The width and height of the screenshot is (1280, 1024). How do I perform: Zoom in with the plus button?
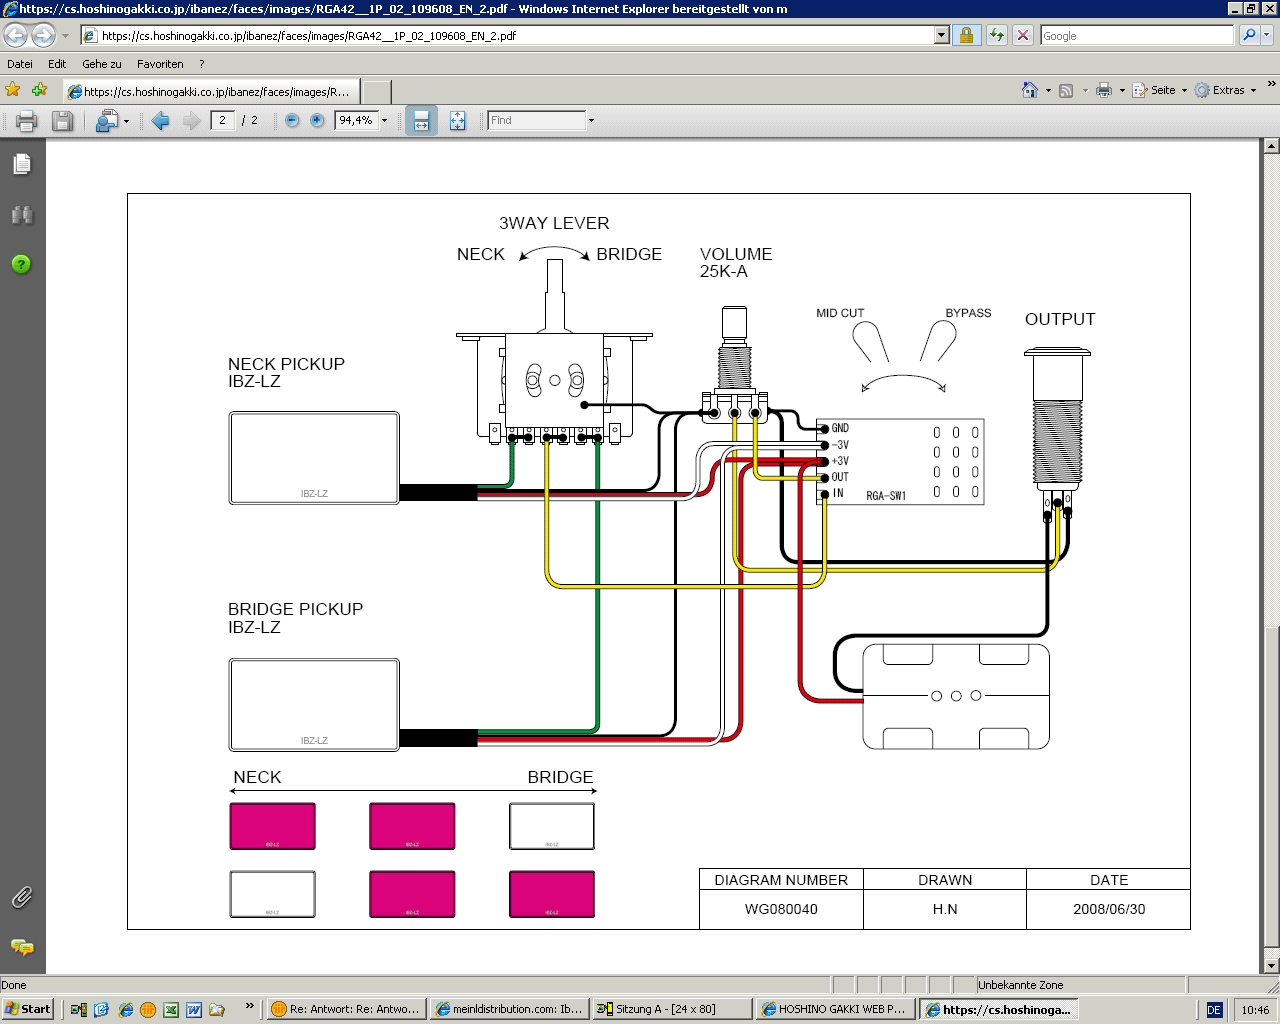tap(317, 121)
